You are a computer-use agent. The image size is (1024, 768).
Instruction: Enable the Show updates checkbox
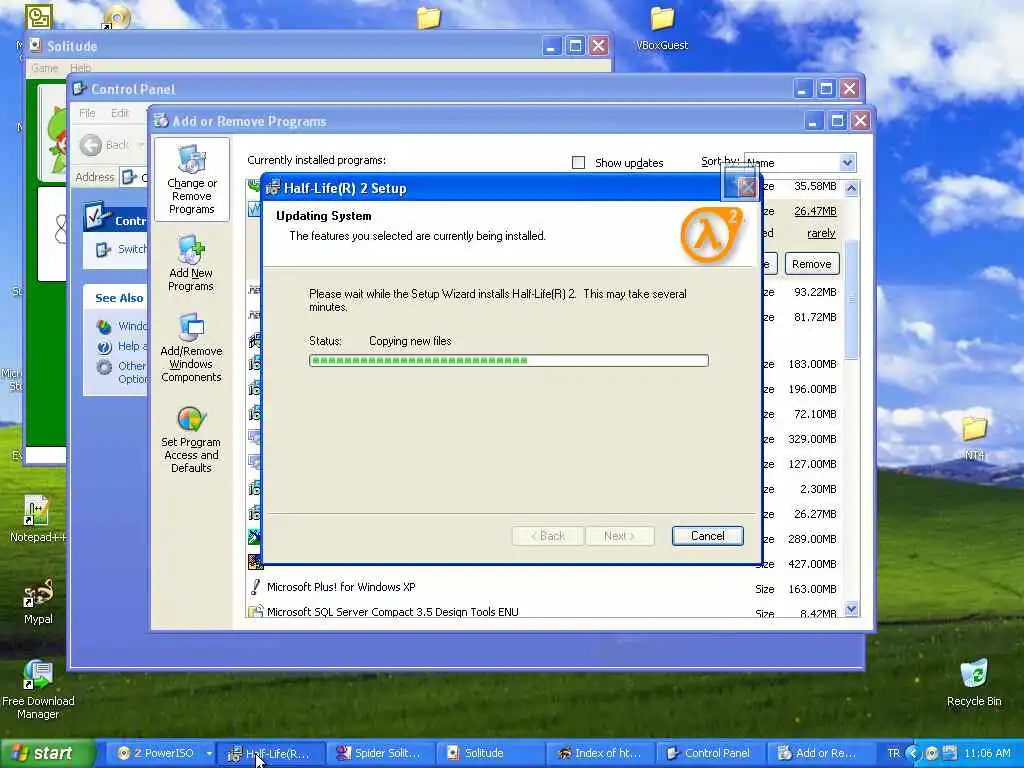[x=579, y=163]
